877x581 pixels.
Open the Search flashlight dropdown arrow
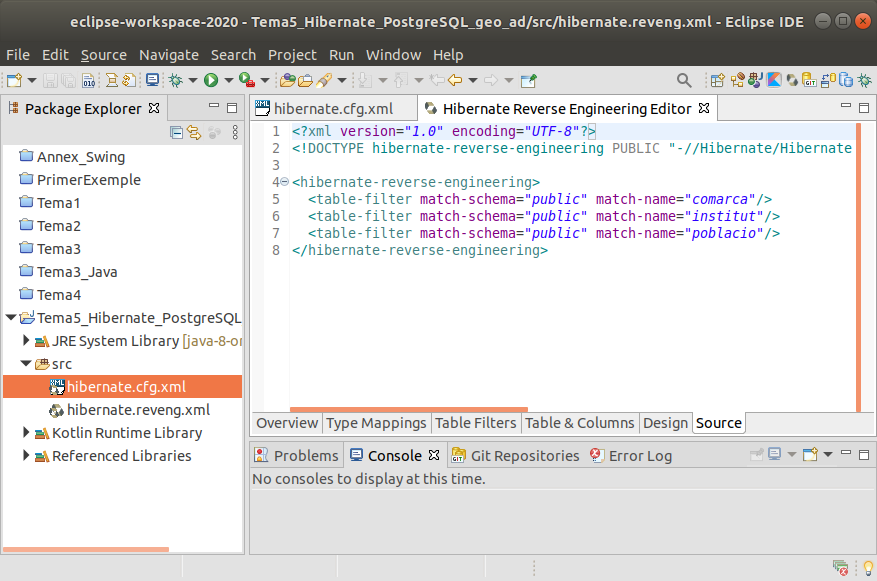(x=342, y=81)
